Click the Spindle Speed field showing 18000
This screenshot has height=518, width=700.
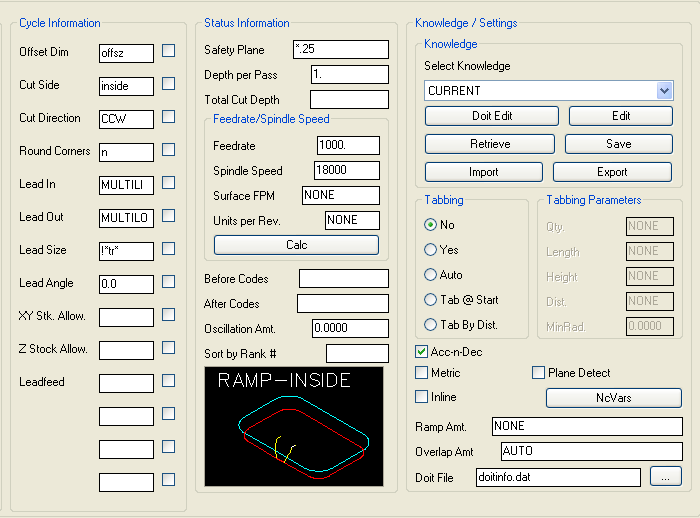347,171
